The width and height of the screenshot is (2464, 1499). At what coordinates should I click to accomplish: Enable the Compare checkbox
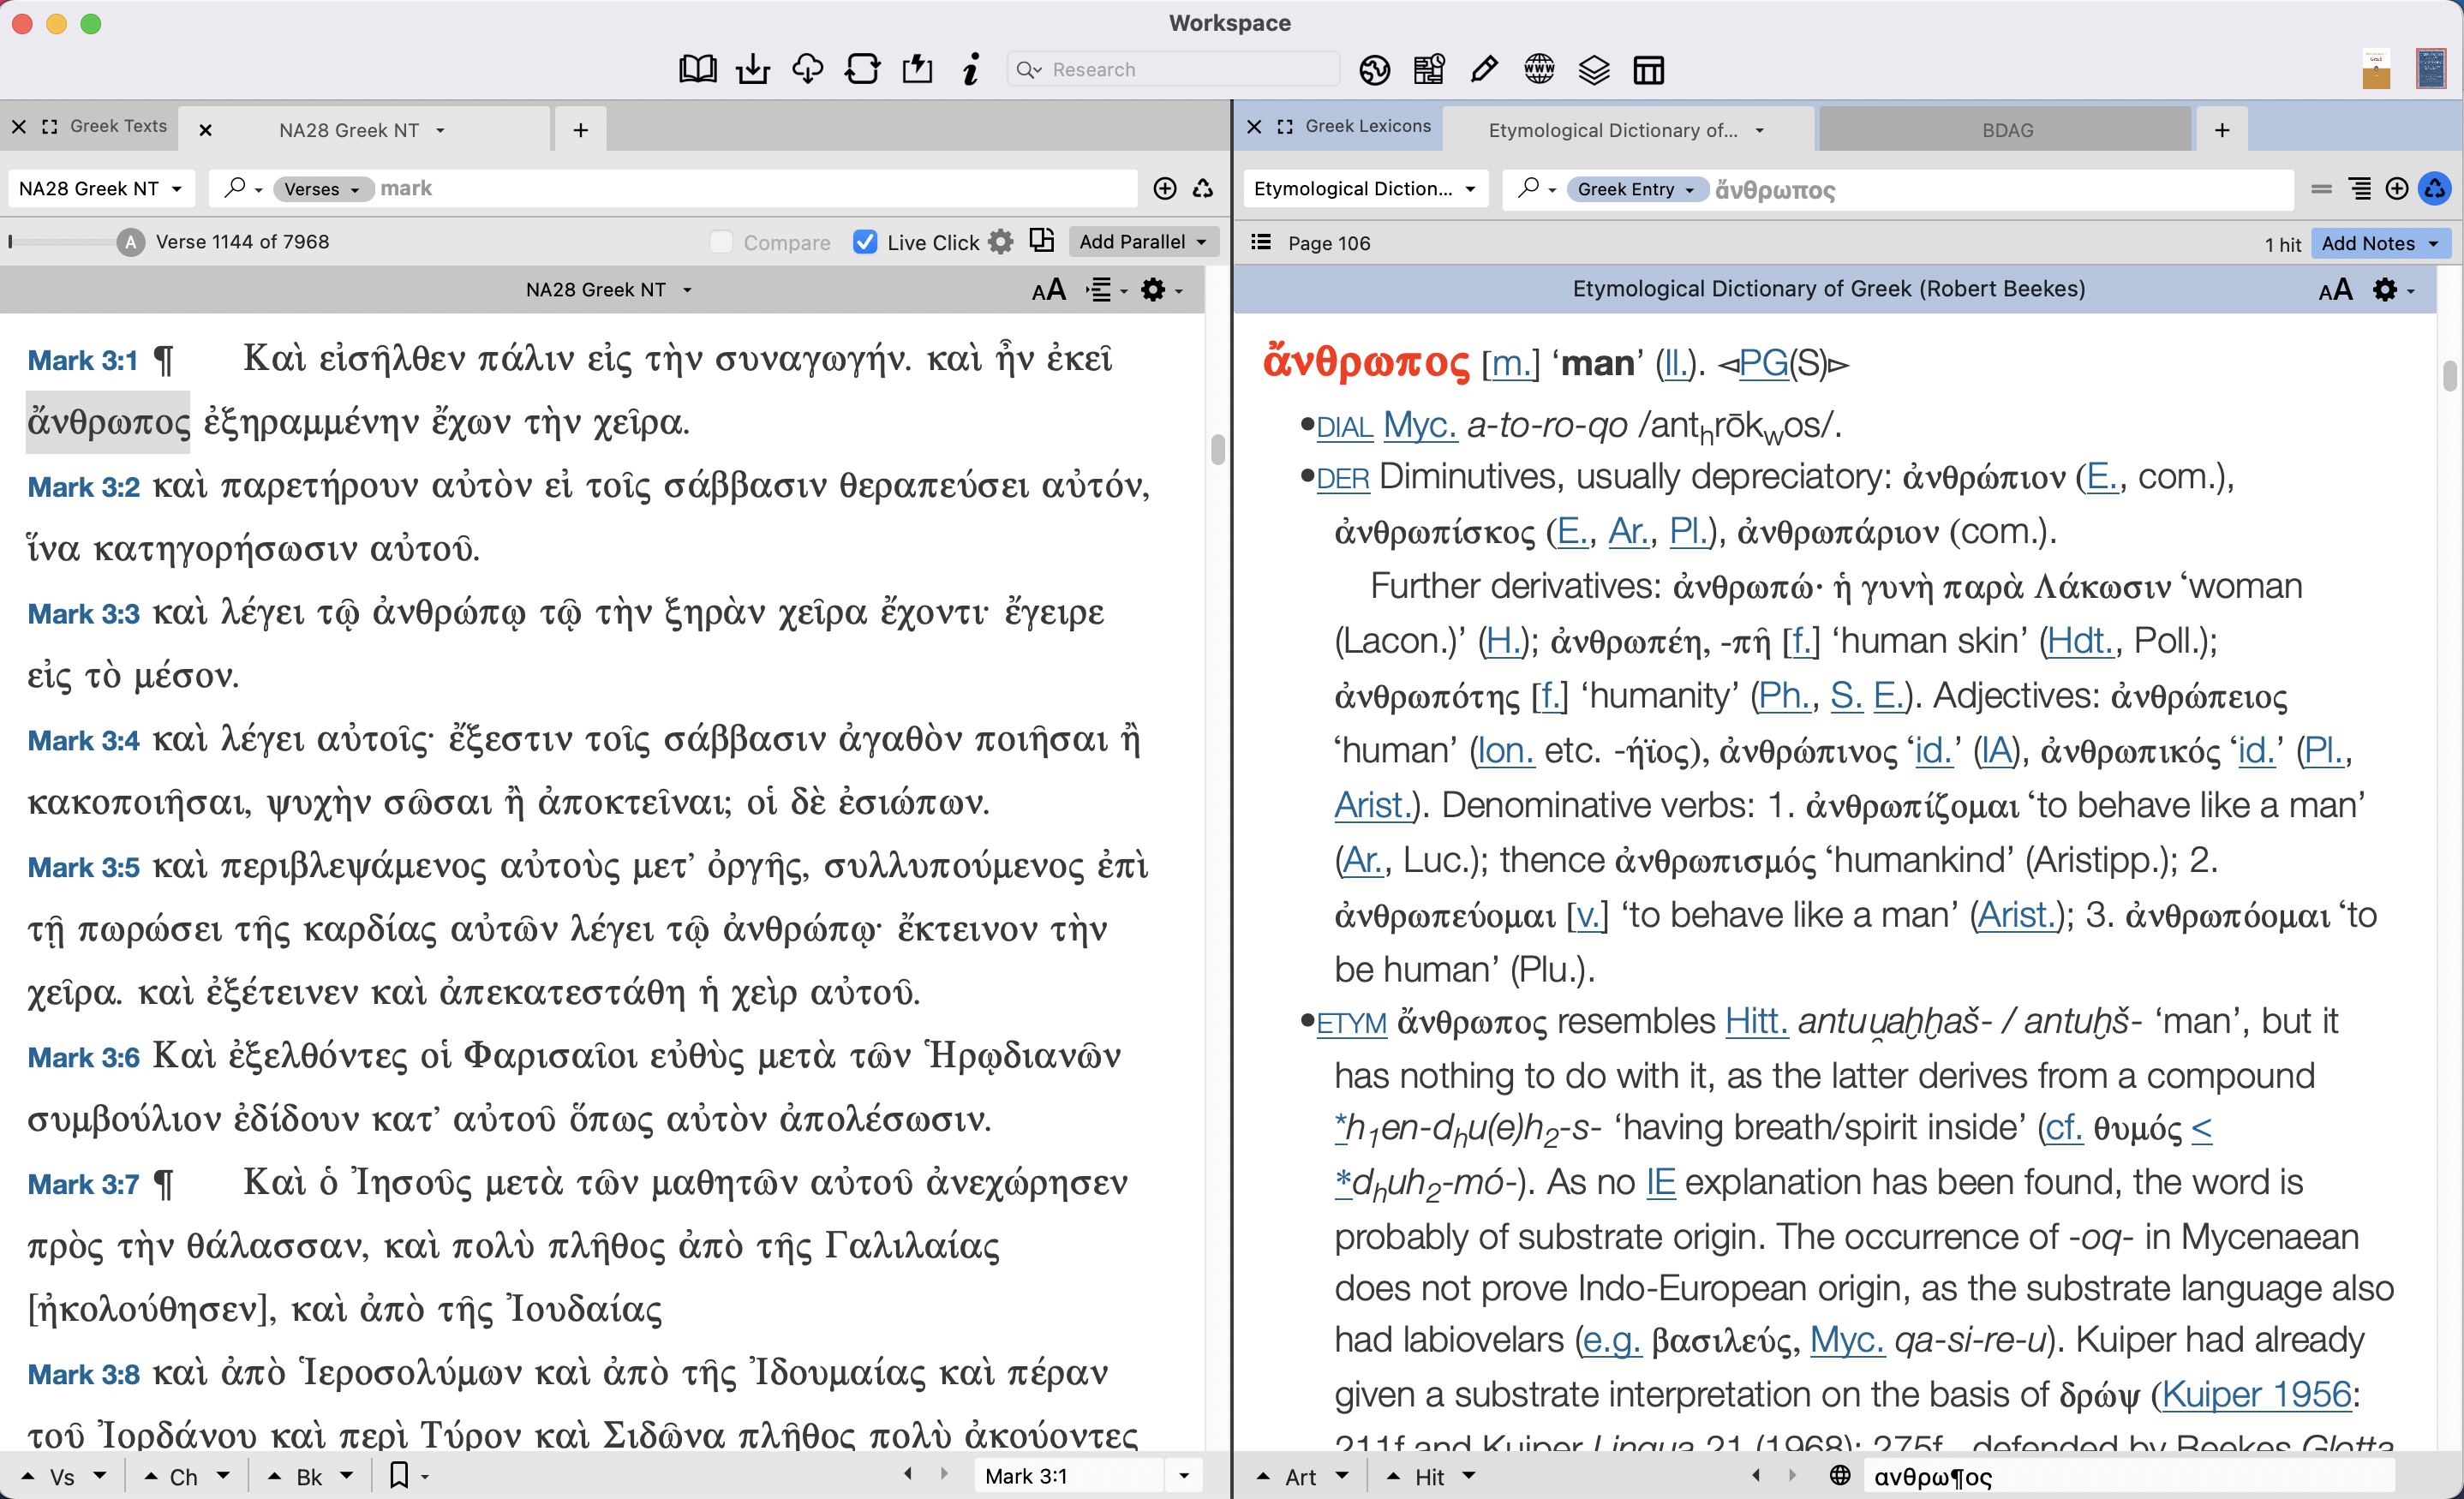[x=721, y=242]
